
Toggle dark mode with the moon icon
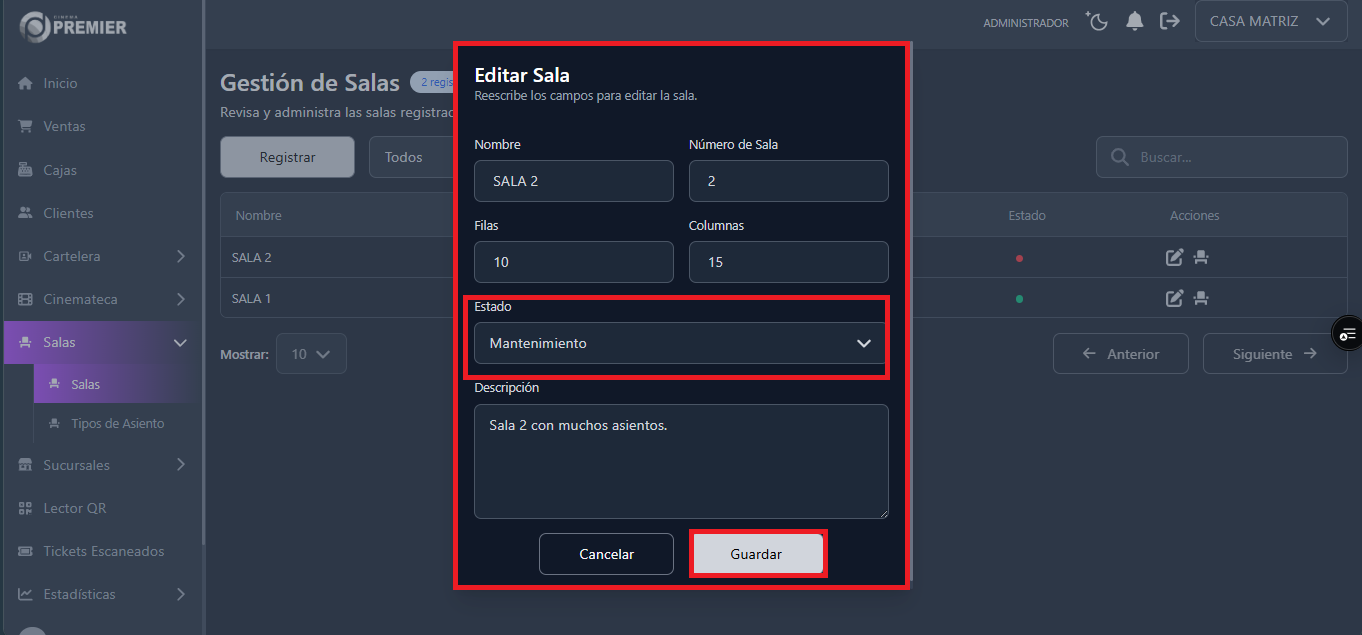[1097, 20]
